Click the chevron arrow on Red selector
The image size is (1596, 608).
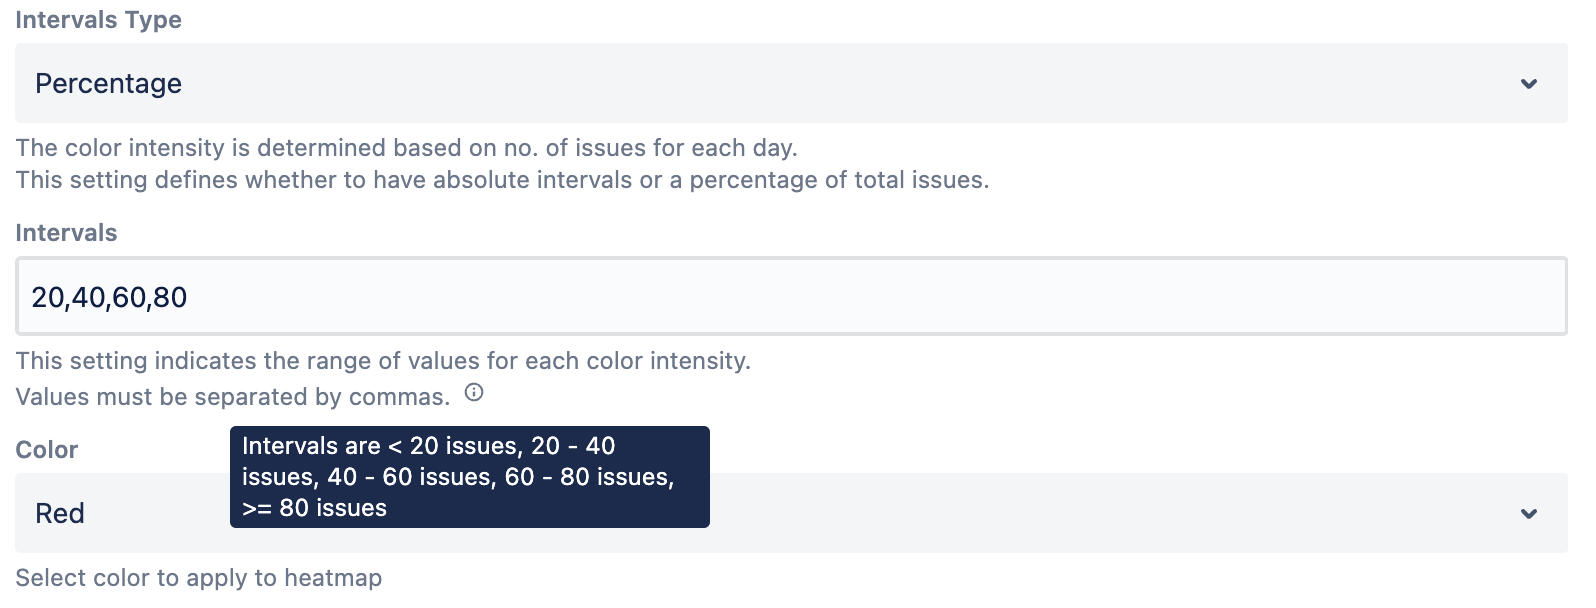point(1528,514)
